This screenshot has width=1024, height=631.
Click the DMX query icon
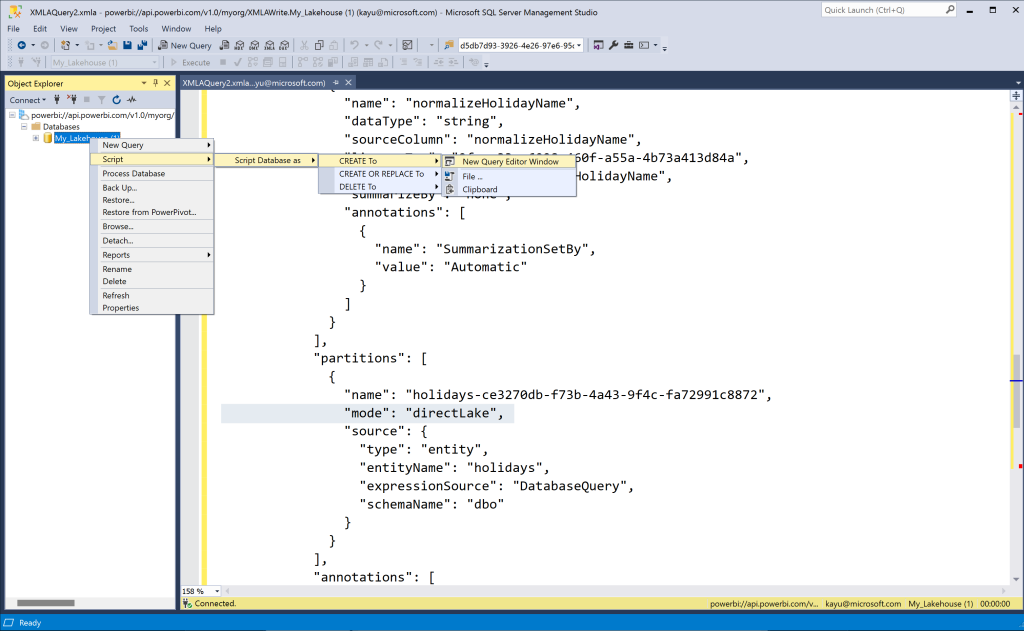254,45
